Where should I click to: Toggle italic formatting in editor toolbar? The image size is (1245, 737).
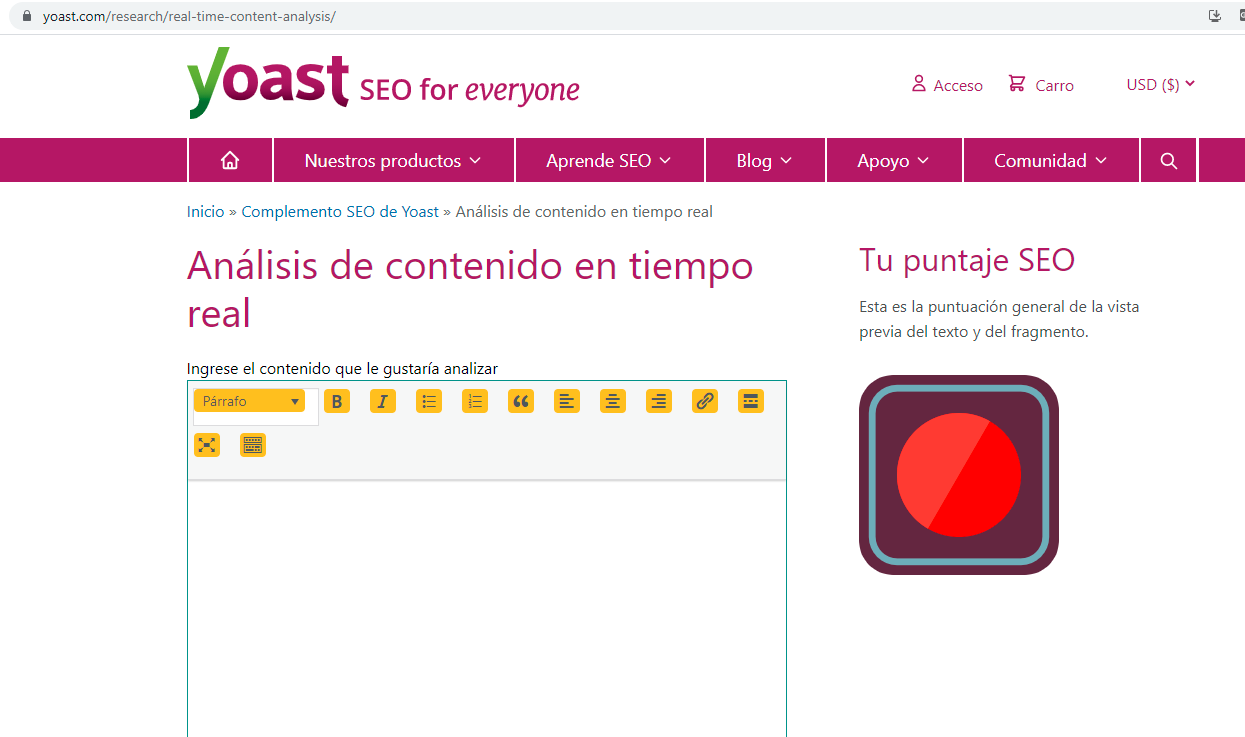pyautogui.click(x=383, y=401)
